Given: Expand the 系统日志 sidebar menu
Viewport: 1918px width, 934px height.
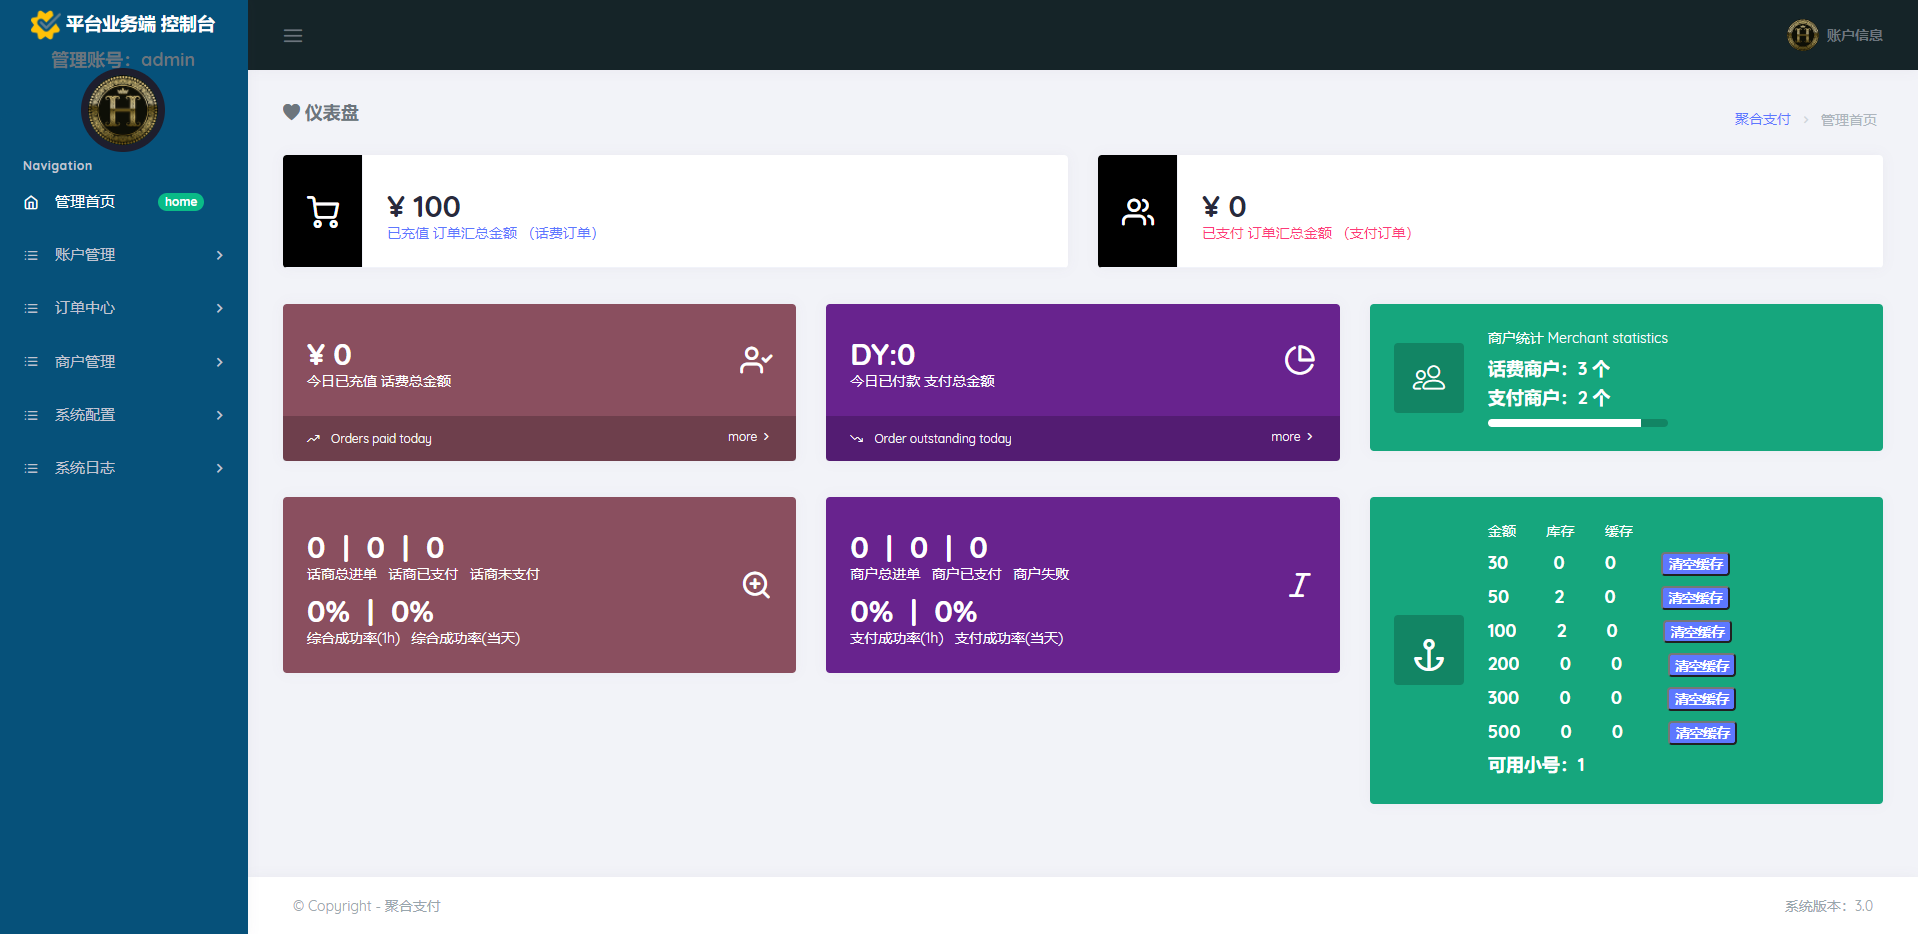Looking at the screenshot, I should pos(123,468).
